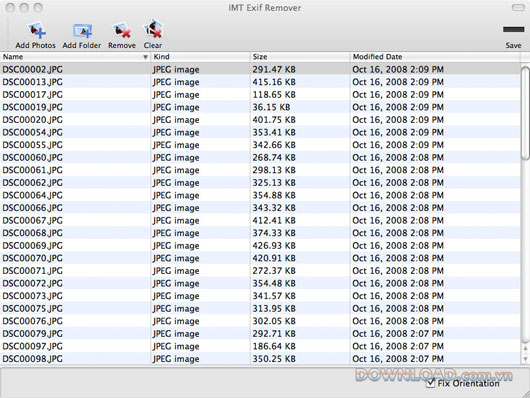Sort by the Modified Date column header

(435, 57)
